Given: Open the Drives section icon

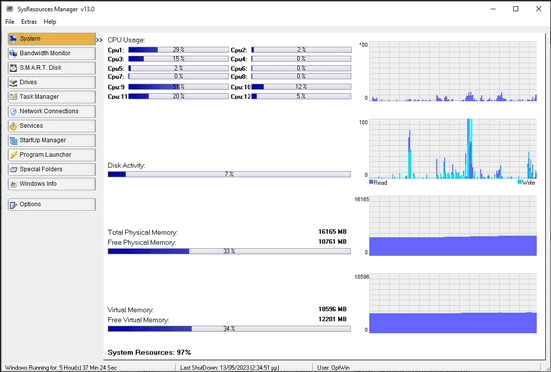Looking at the screenshot, I should click(13, 82).
